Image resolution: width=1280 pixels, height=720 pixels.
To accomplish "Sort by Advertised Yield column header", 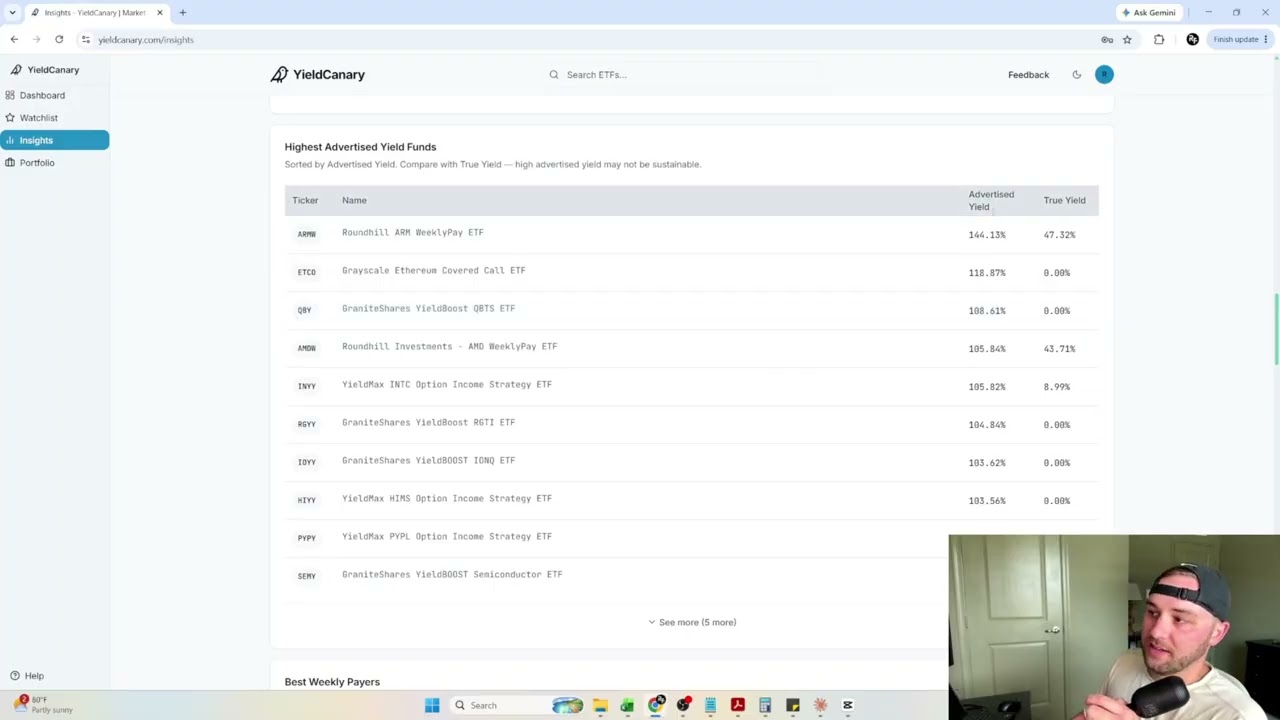I will point(991,201).
